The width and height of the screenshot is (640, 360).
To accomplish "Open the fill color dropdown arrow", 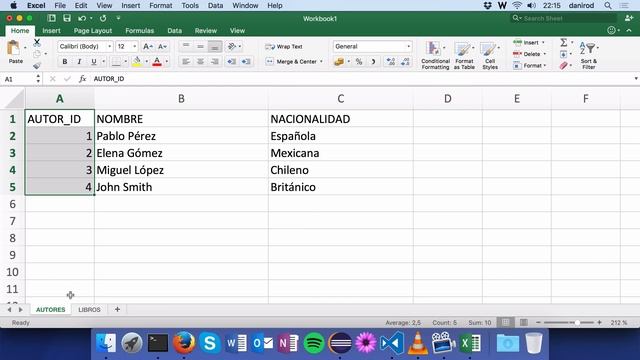I will [x=147, y=62].
